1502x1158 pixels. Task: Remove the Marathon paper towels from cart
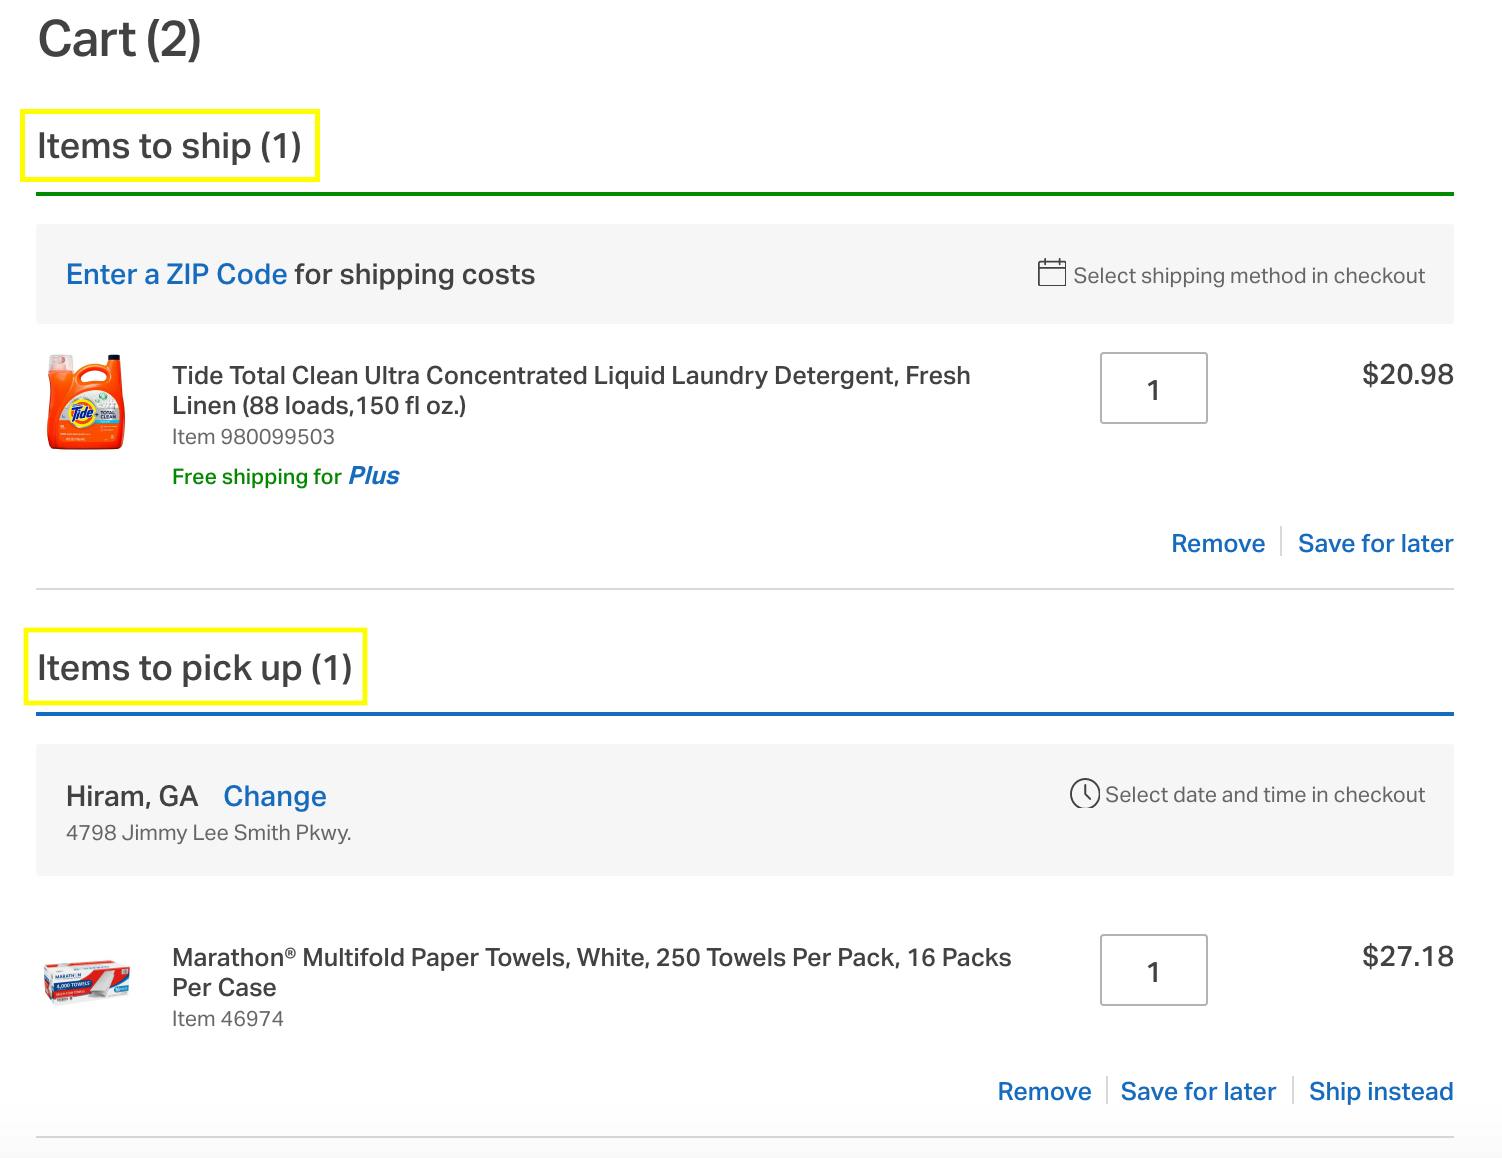click(1044, 1091)
